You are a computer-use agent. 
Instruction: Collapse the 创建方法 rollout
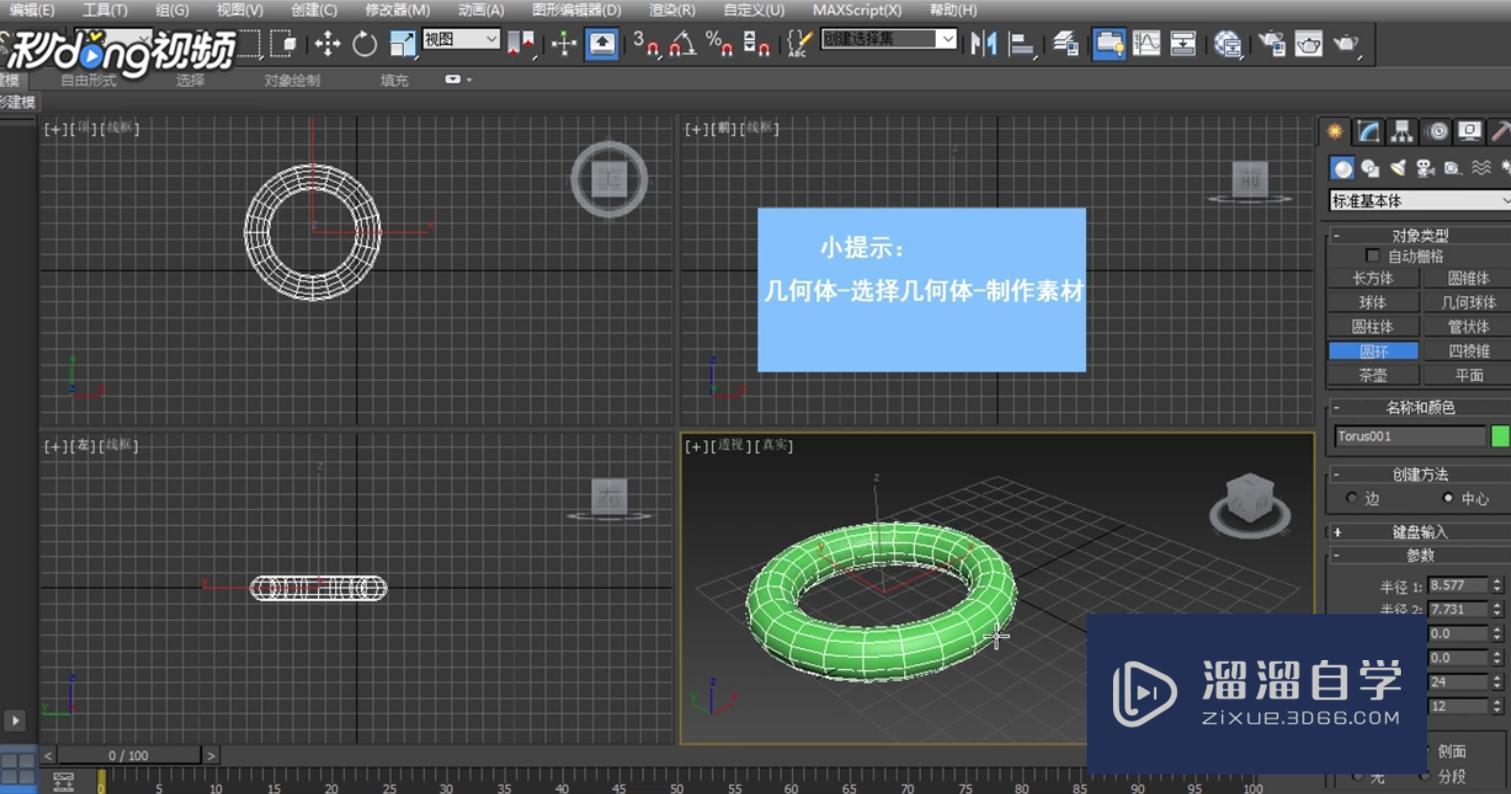[x=1420, y=474]
